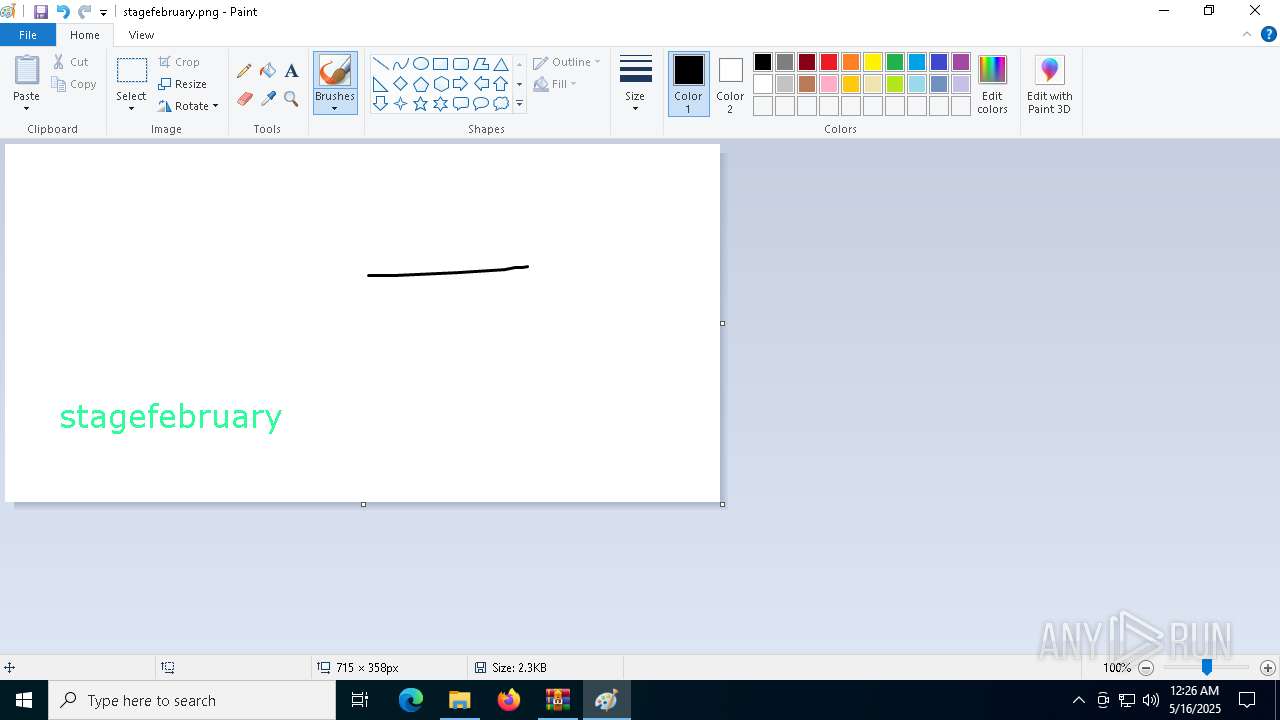Viewport: 1280px width, 720px height.
Task: Click the Save icon in quick access toolbar
Action: click(41, 12)
